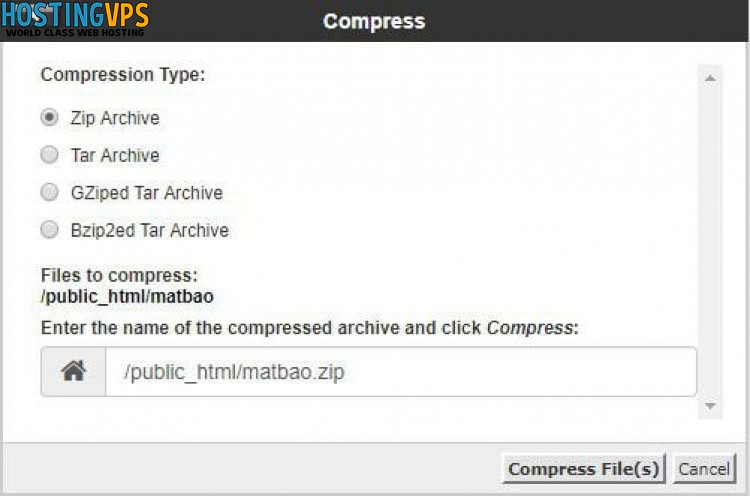Click the 'Compression Type:' heading
Image resolution: width=750 pixels, height=496 pixels.
pyautogui.click(x=123, y=75)
